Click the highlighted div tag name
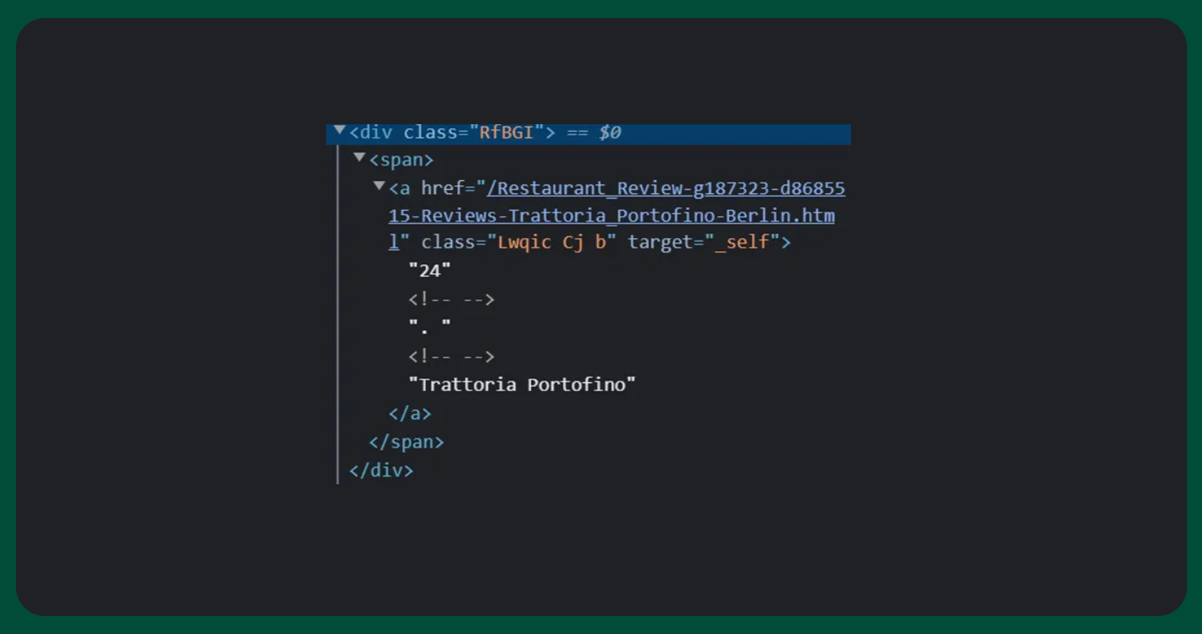 coord(374,133)
